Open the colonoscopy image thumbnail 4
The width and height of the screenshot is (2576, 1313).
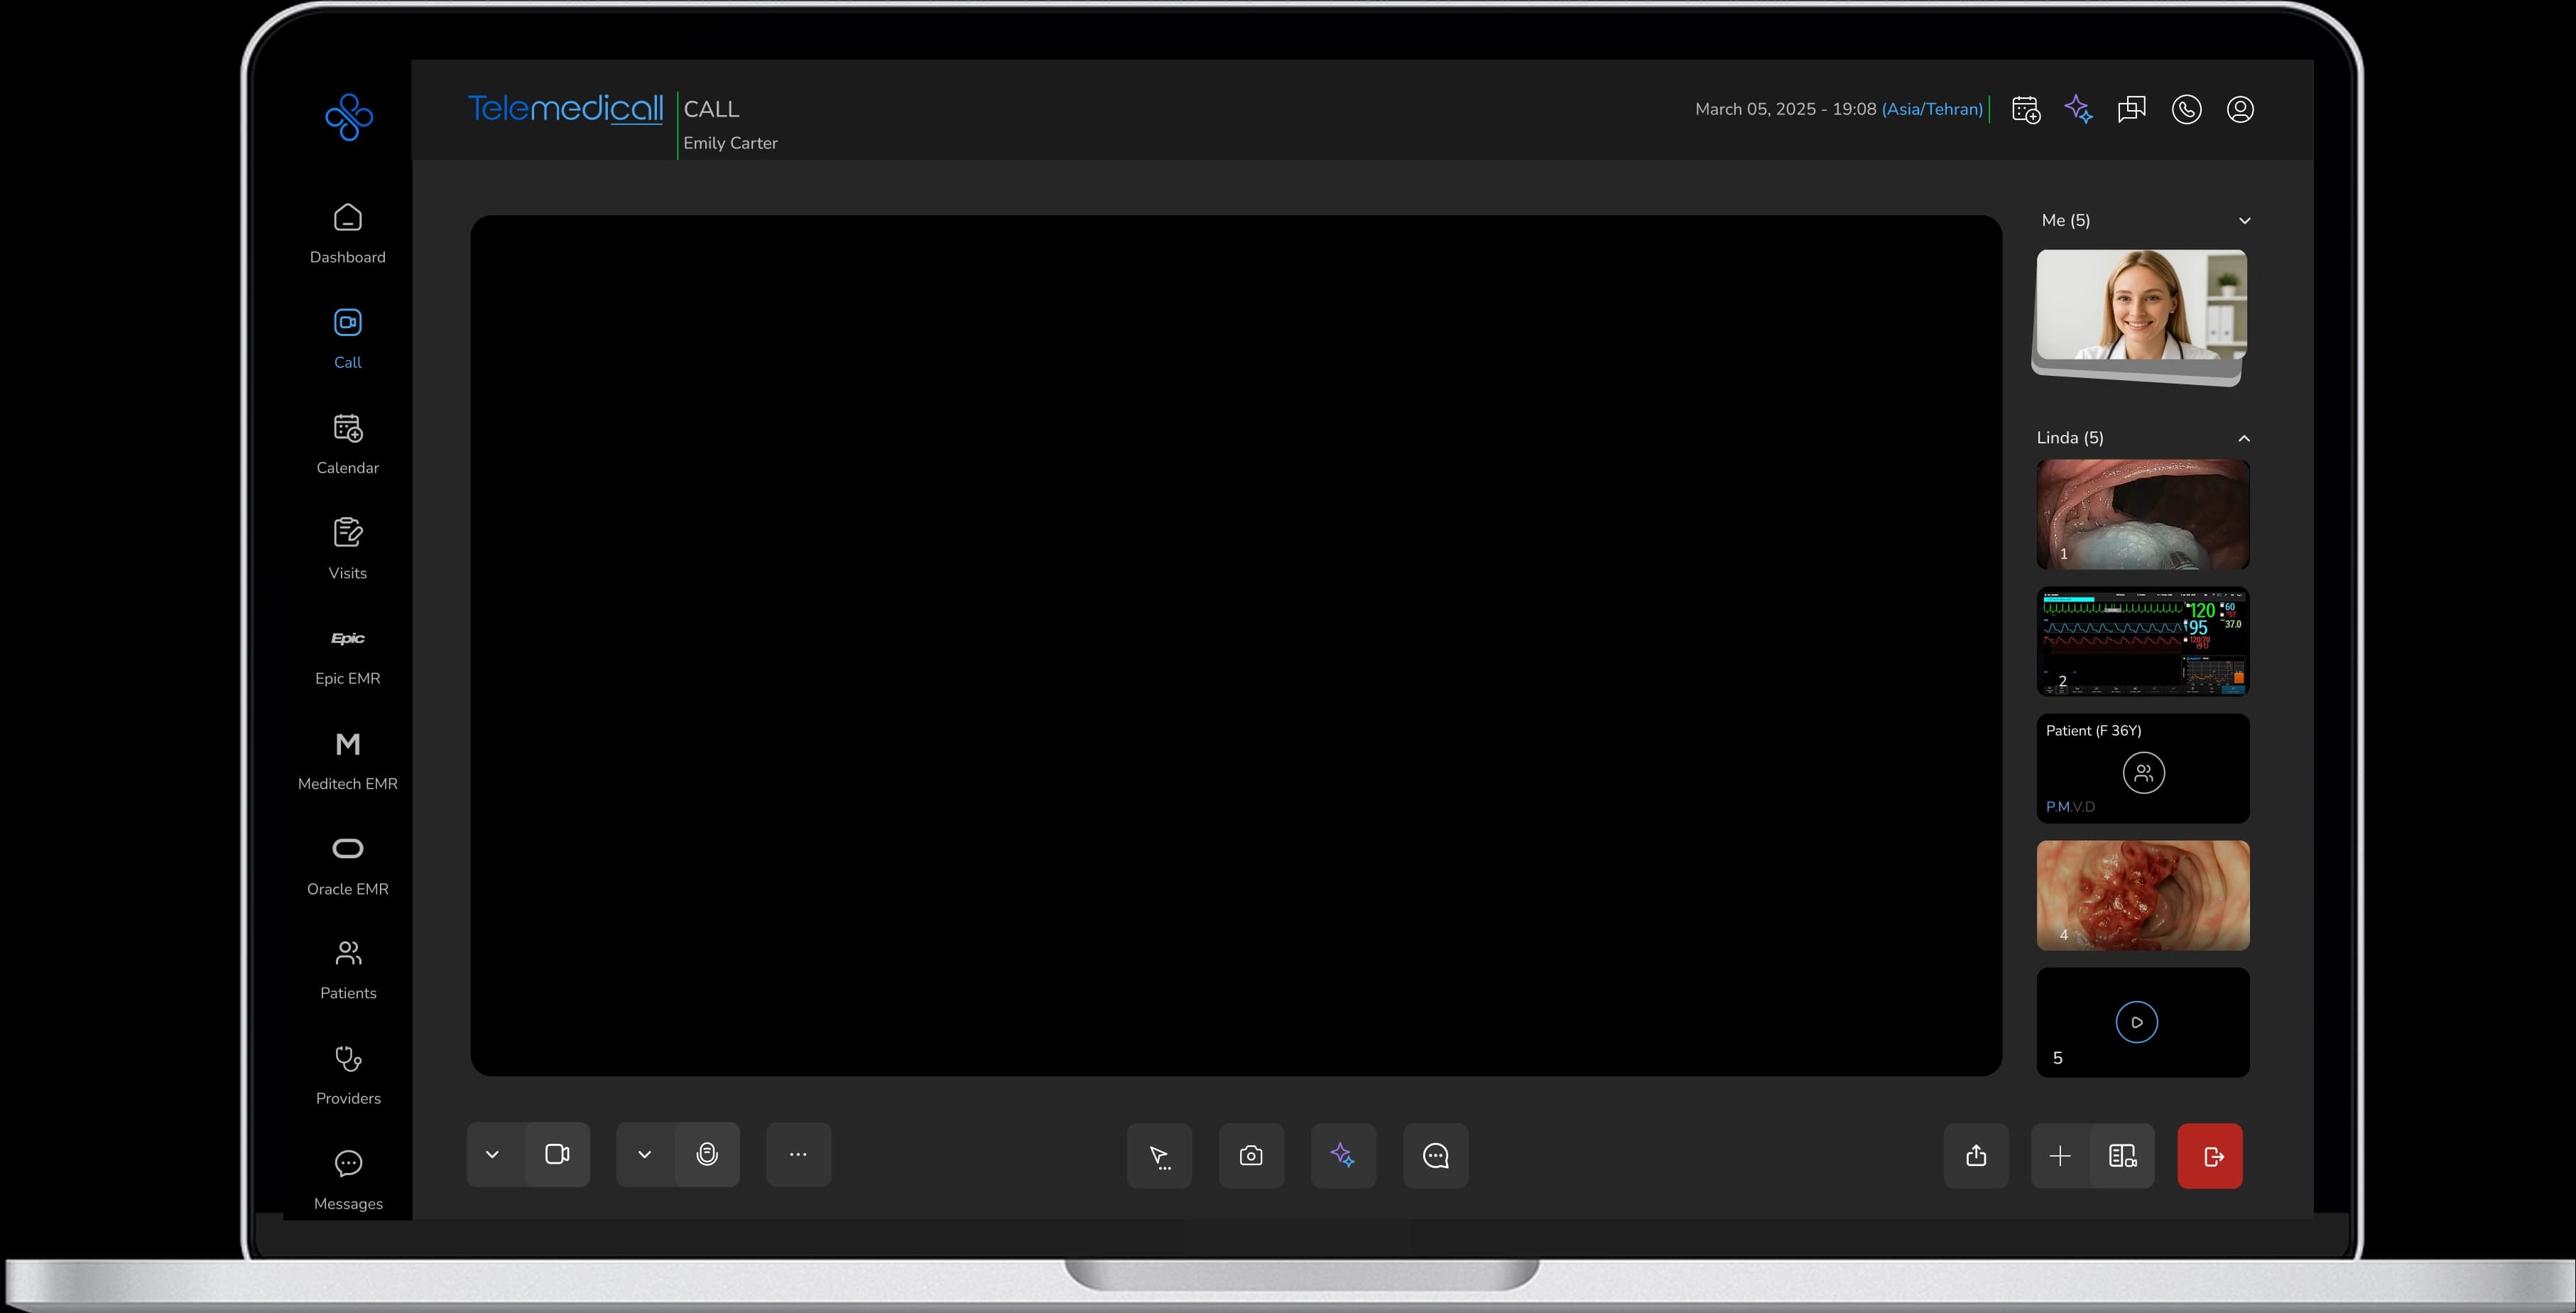(x=2143, y=895)
